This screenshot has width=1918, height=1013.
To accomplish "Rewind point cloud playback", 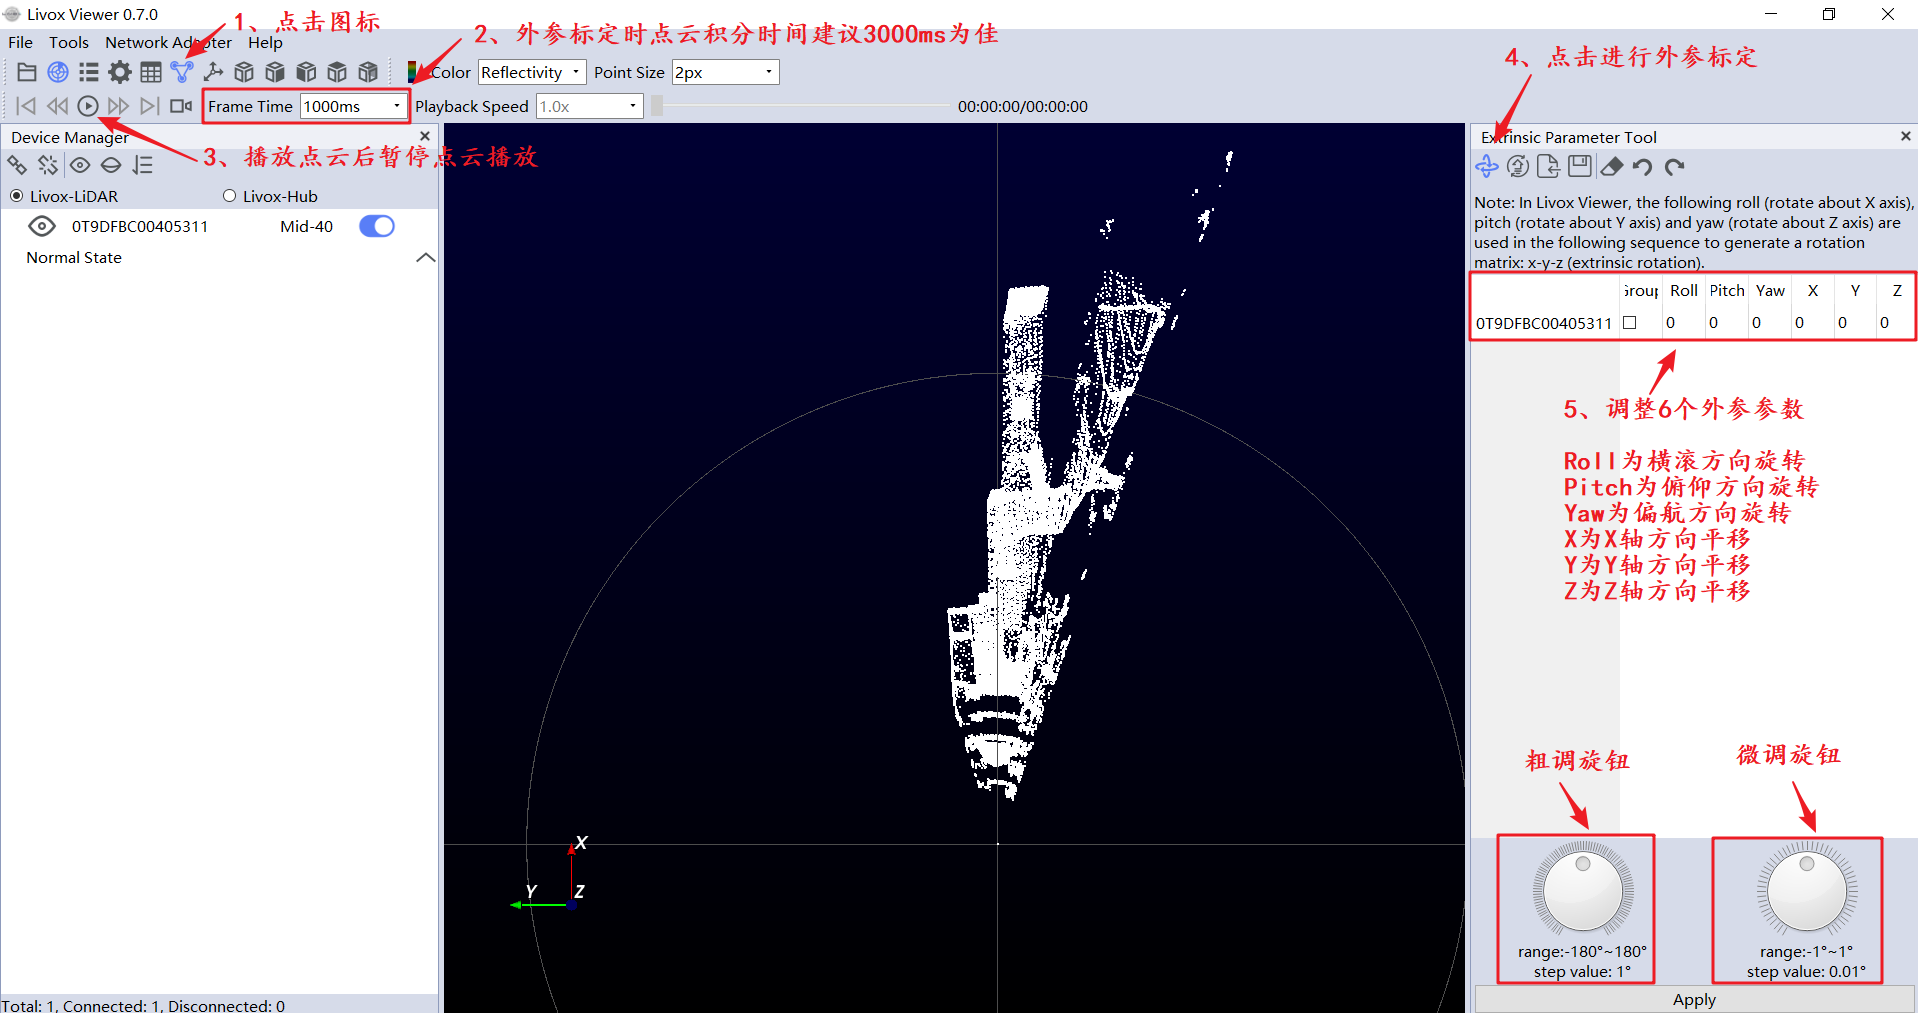I will click(x=57, y=106).
